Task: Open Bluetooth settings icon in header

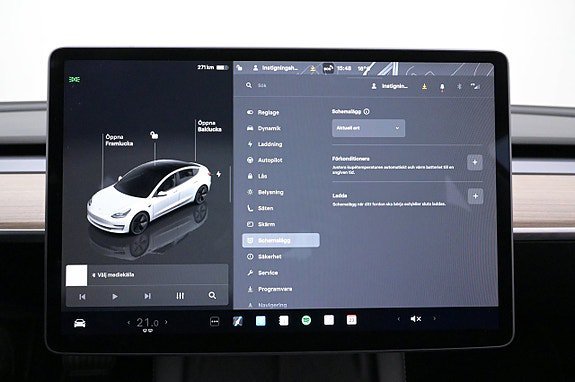Action: click(459, 87)
